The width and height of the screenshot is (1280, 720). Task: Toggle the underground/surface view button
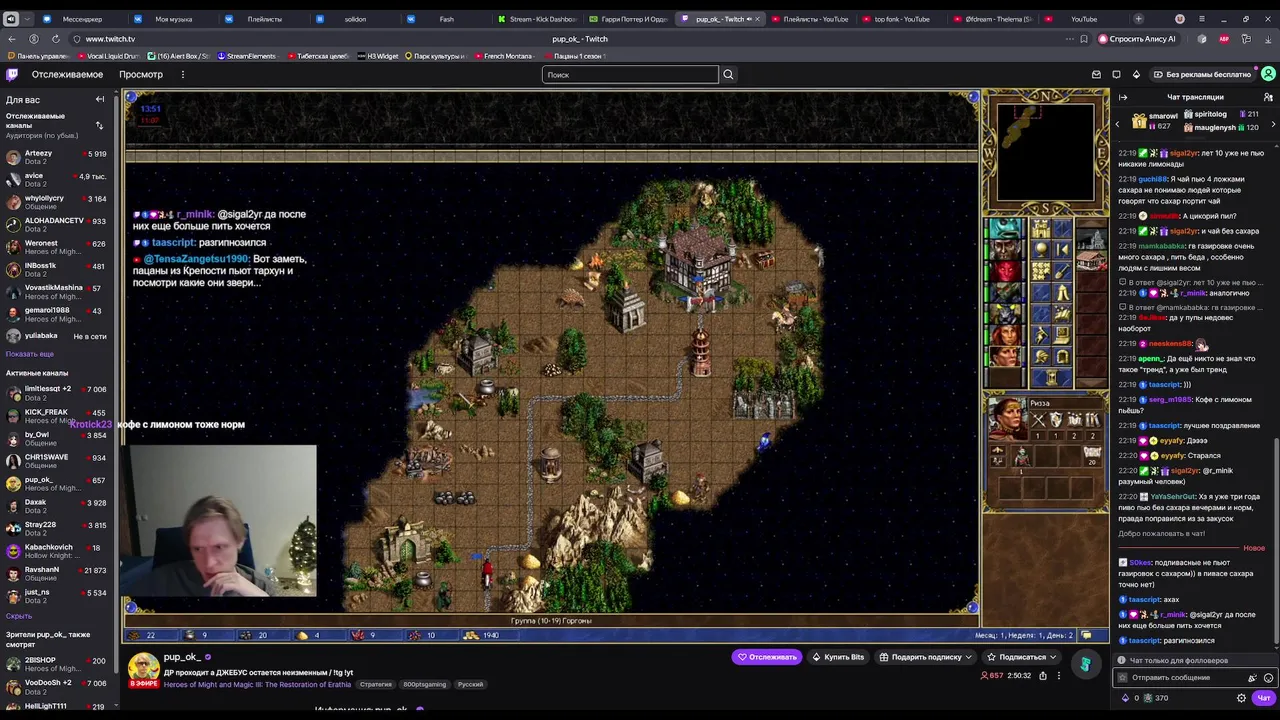[x=1062, y=229]
